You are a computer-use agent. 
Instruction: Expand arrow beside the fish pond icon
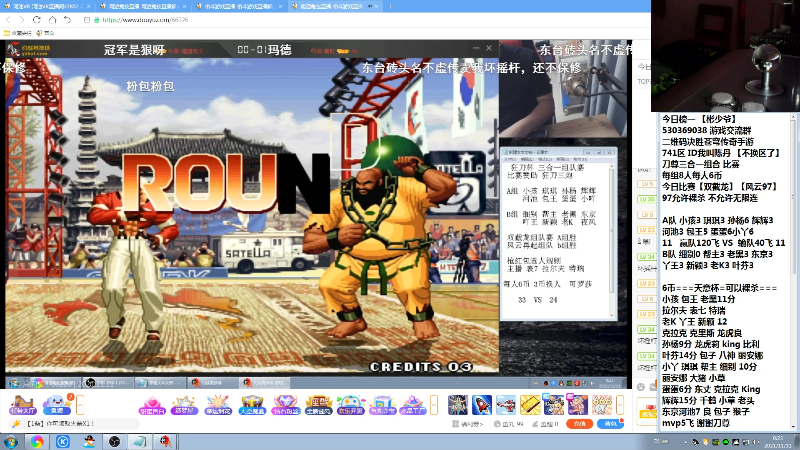pos(80,405)
